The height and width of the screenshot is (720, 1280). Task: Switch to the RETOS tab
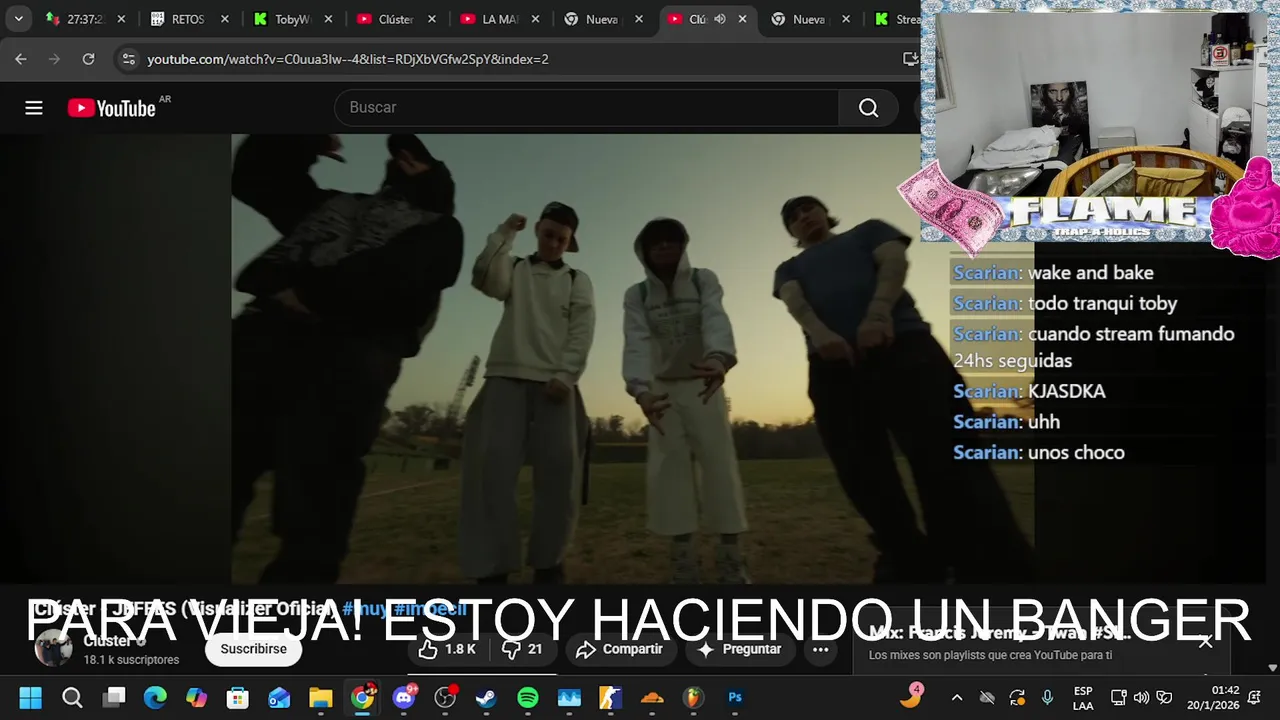coord(189,19)
